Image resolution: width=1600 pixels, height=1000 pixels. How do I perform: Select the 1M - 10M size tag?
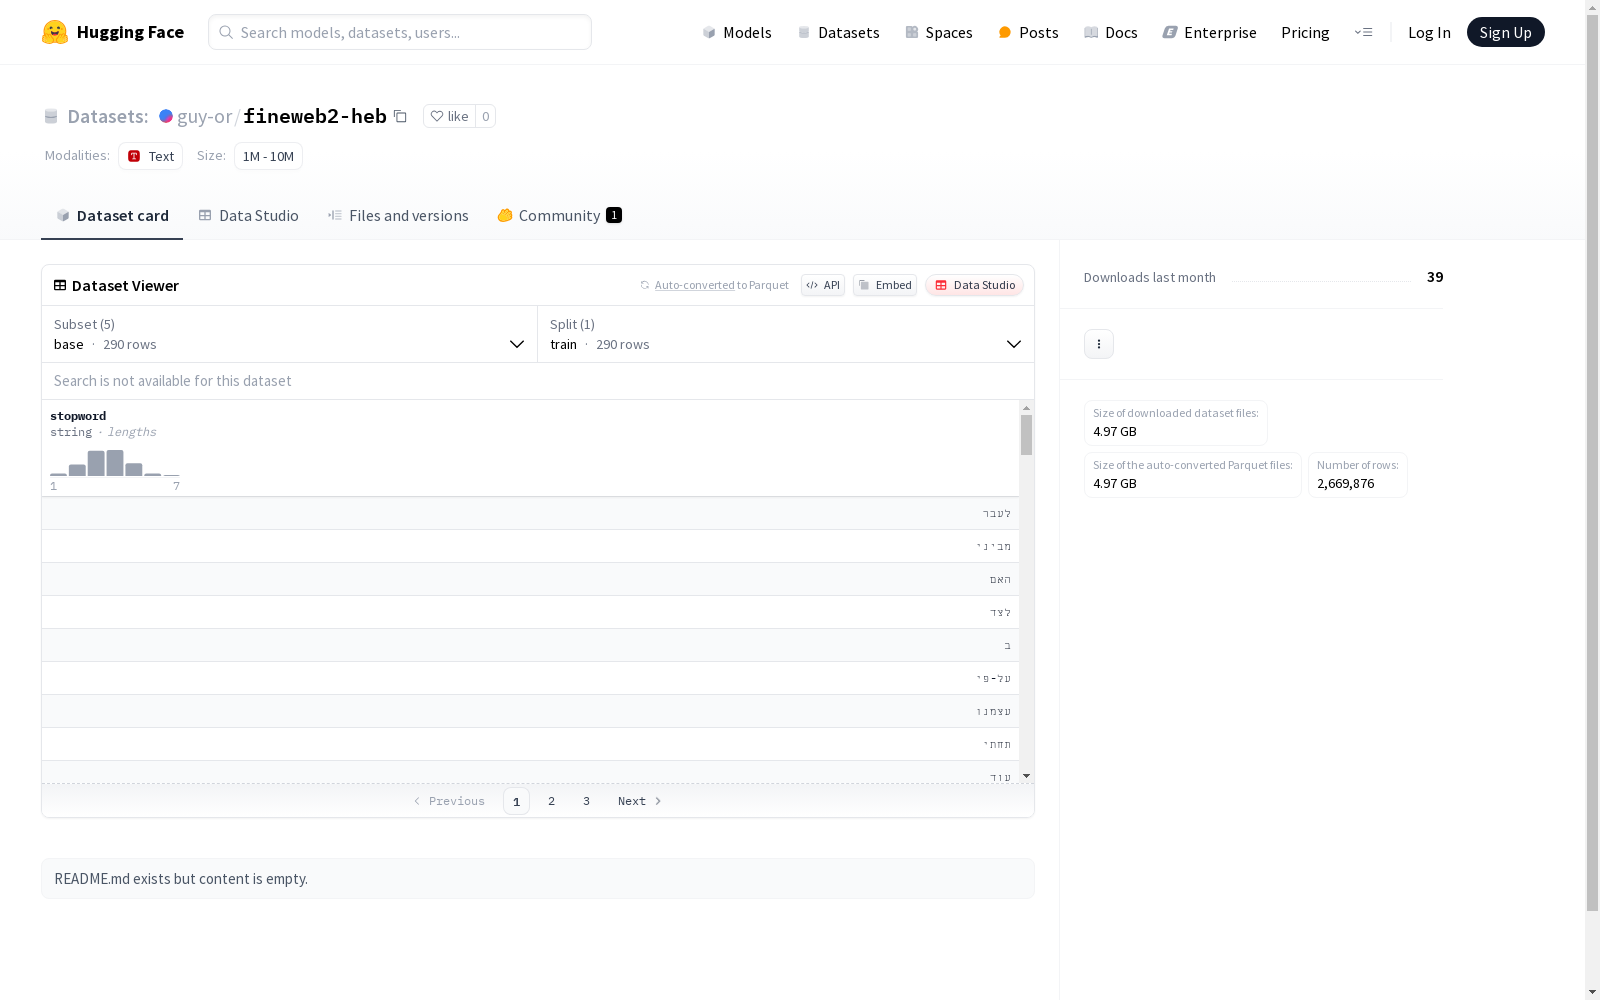(x=268, y=156)
